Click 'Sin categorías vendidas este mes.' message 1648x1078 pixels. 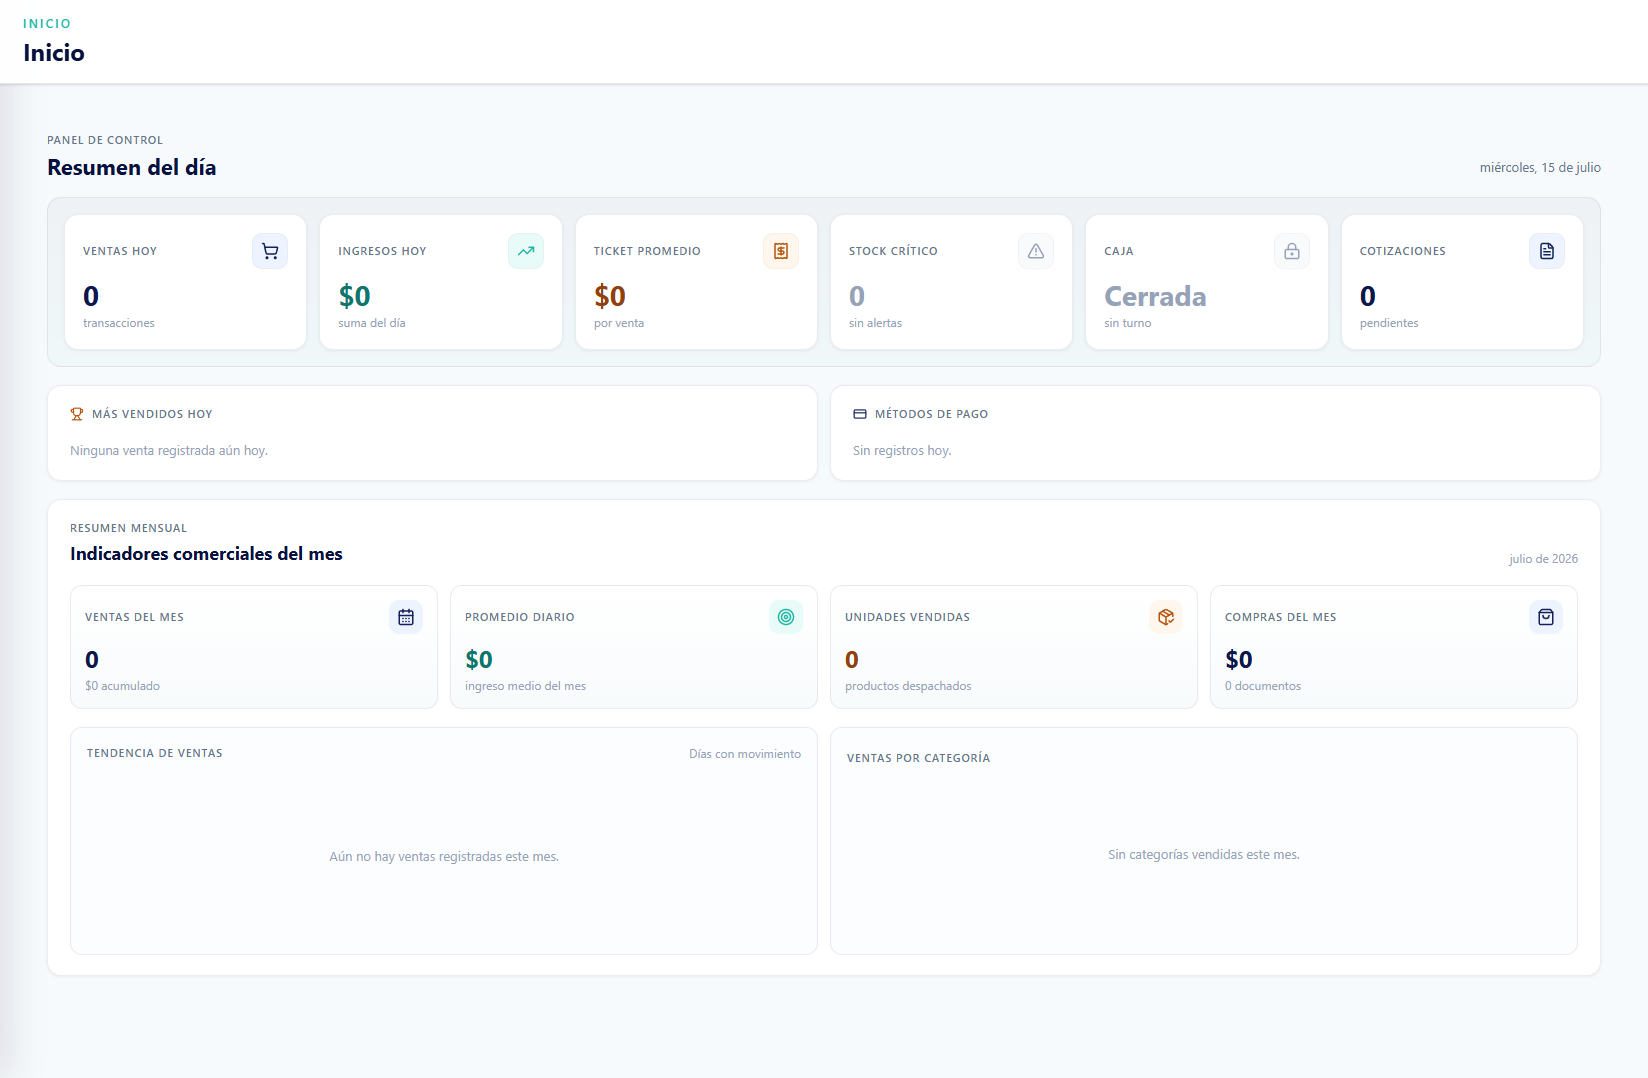click(1204, 855)
